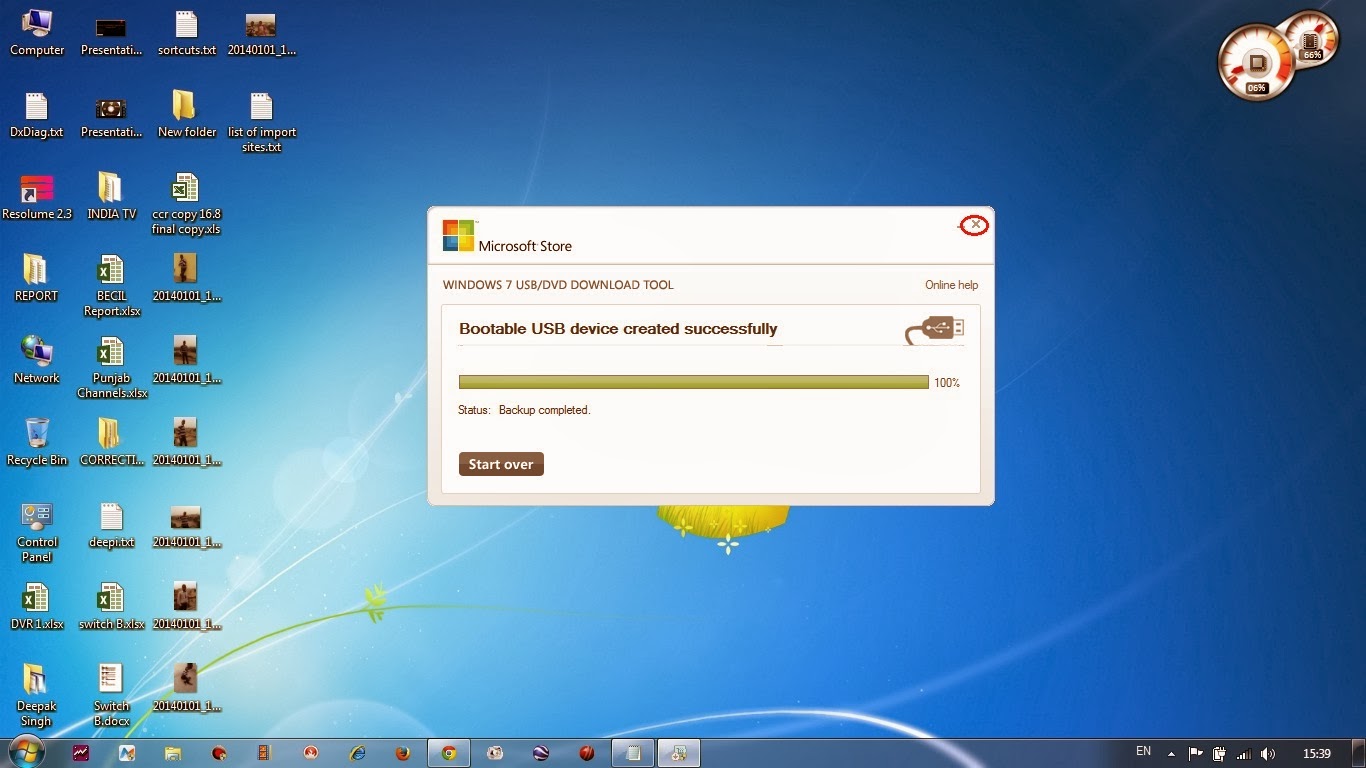Open Notepad from the taskbar
The image size is (1366, 768).
[x=633, y=752]
